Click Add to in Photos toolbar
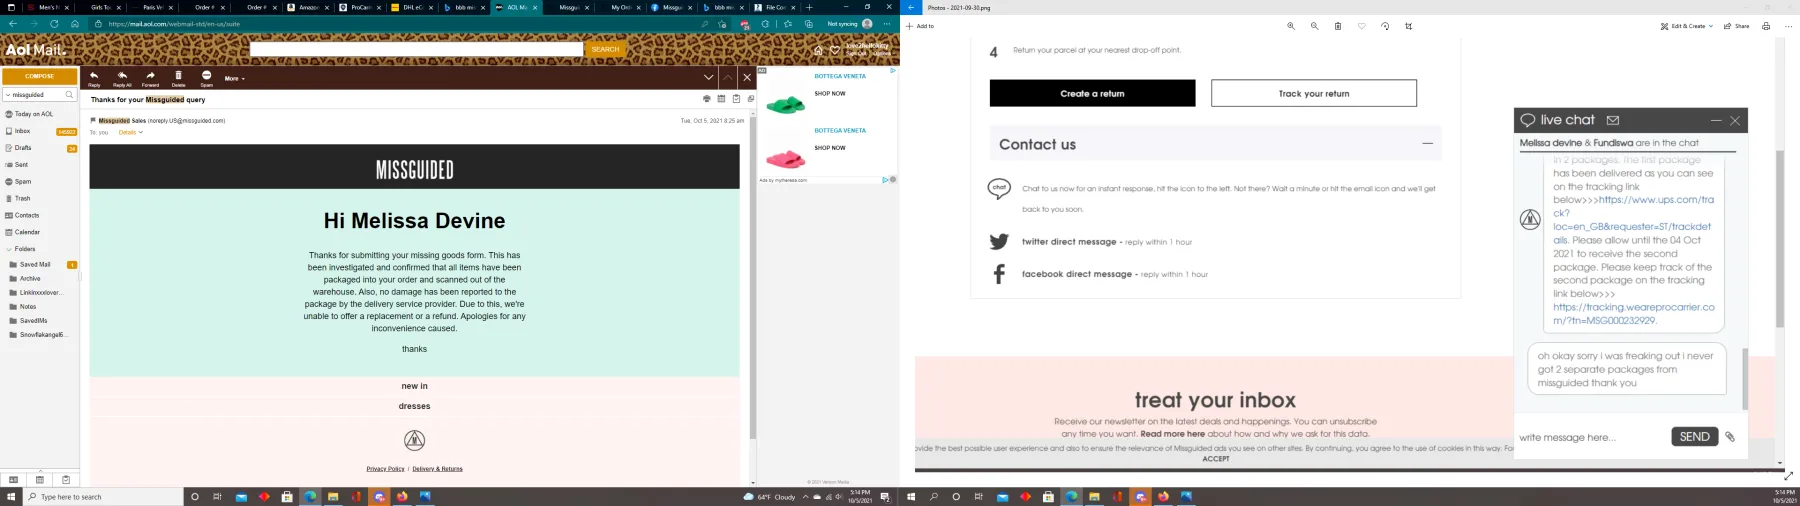 [x=921, y=26]
